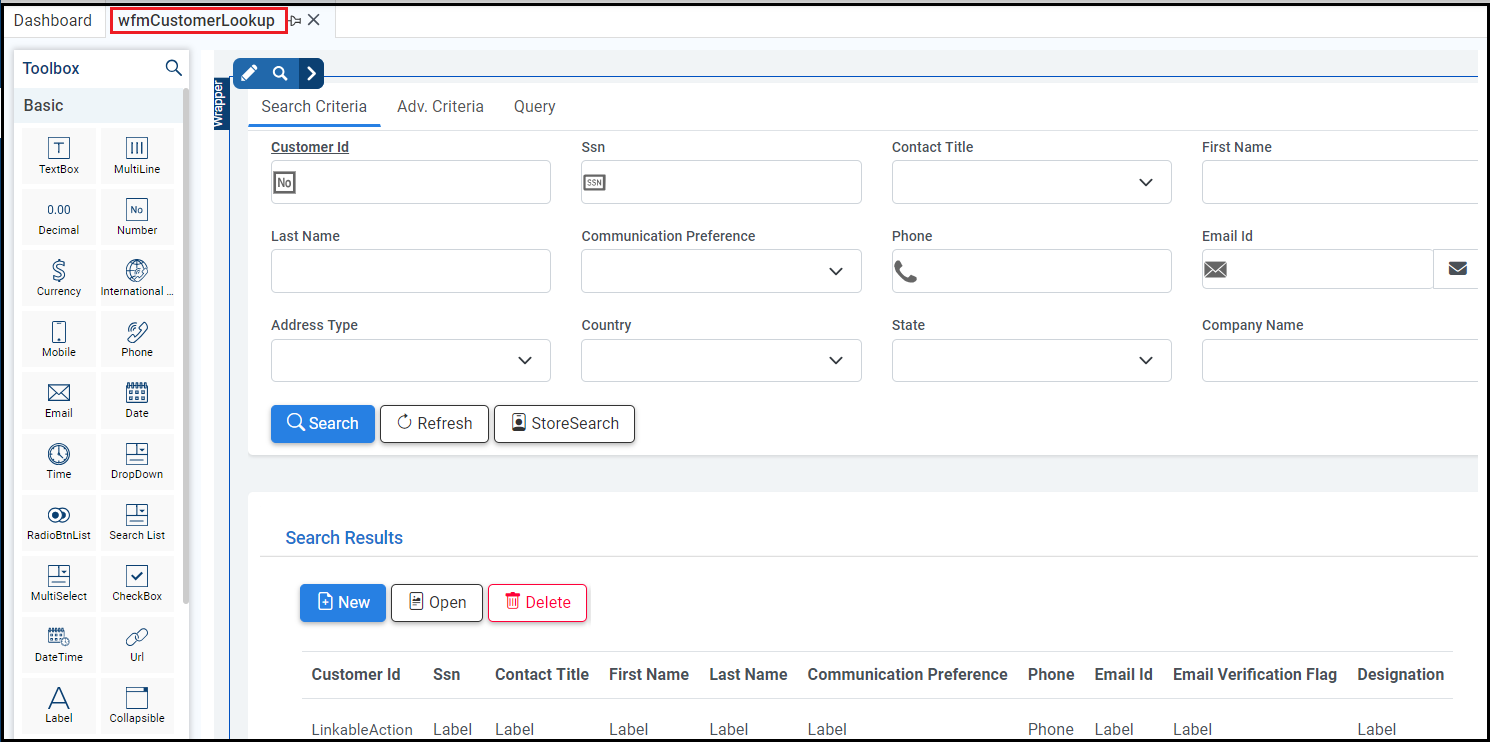Click into the Phone input field
Image resolution: width=1490 pixels, height=742 pixels.
pos(1031,271)
